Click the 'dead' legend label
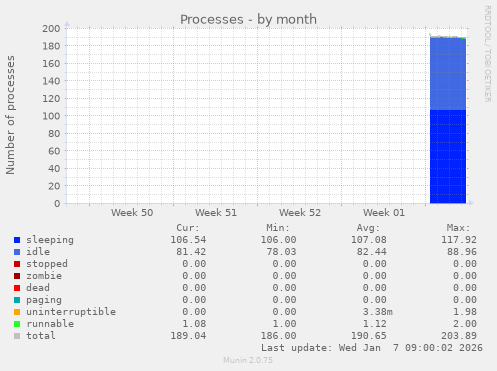The width and height of the screenshot is (497, 371). point(38,288)
